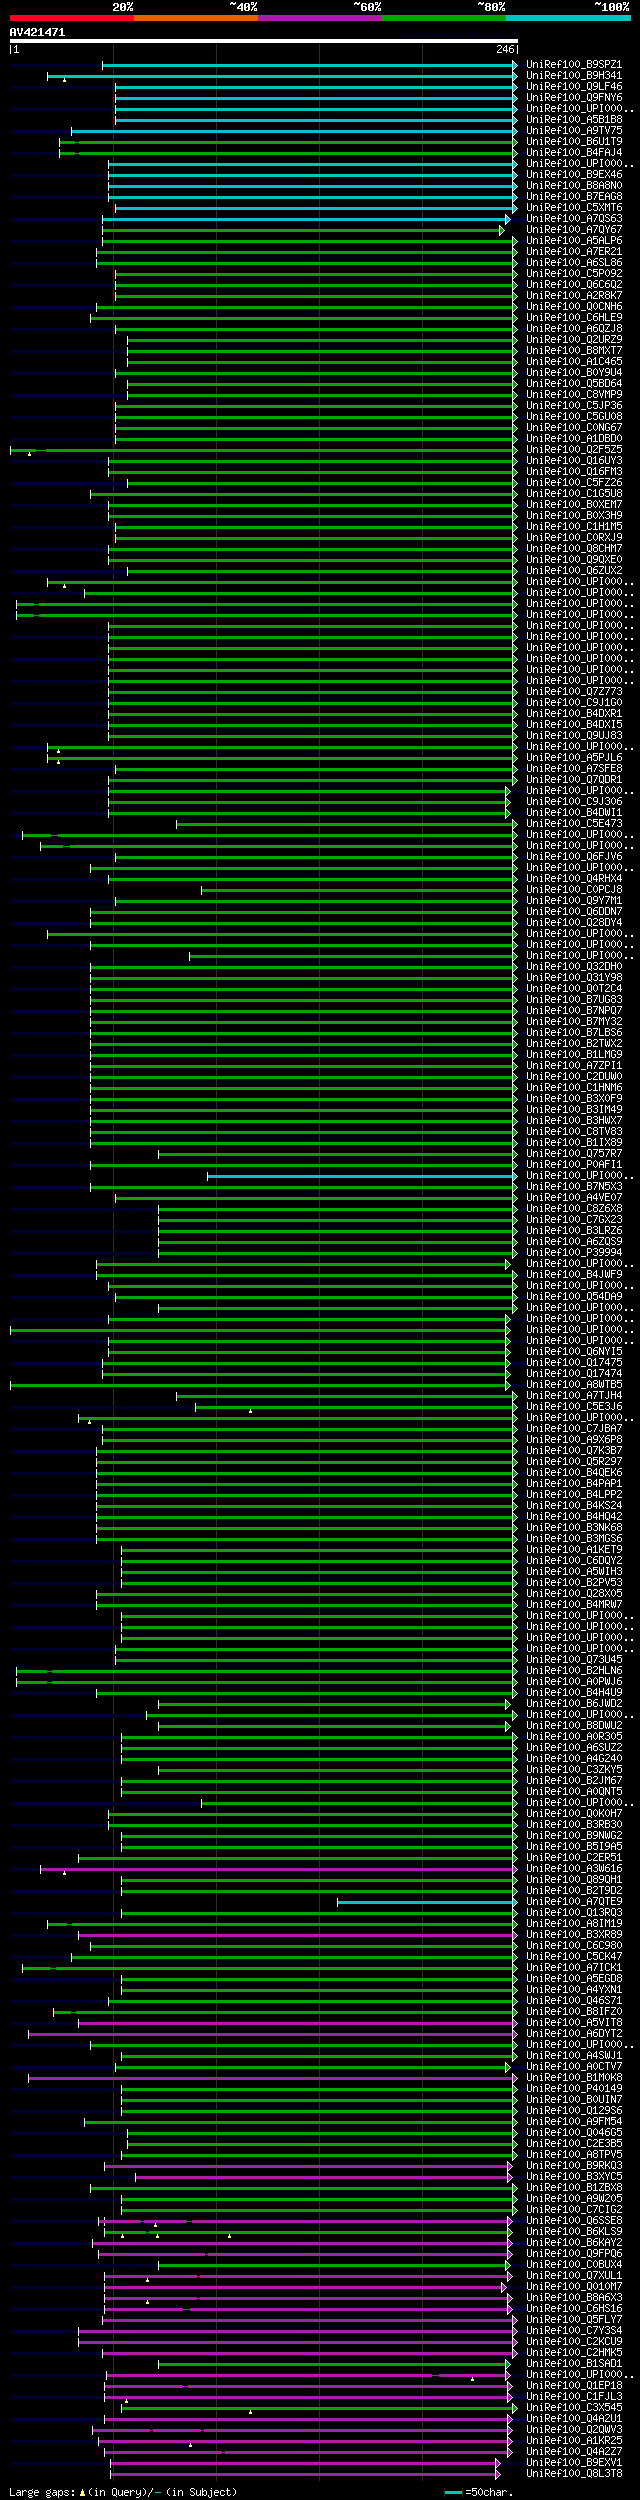Click label UniRef100_C6HLE9
This screenshot has width=640, height=2500.
pos(574,318)
